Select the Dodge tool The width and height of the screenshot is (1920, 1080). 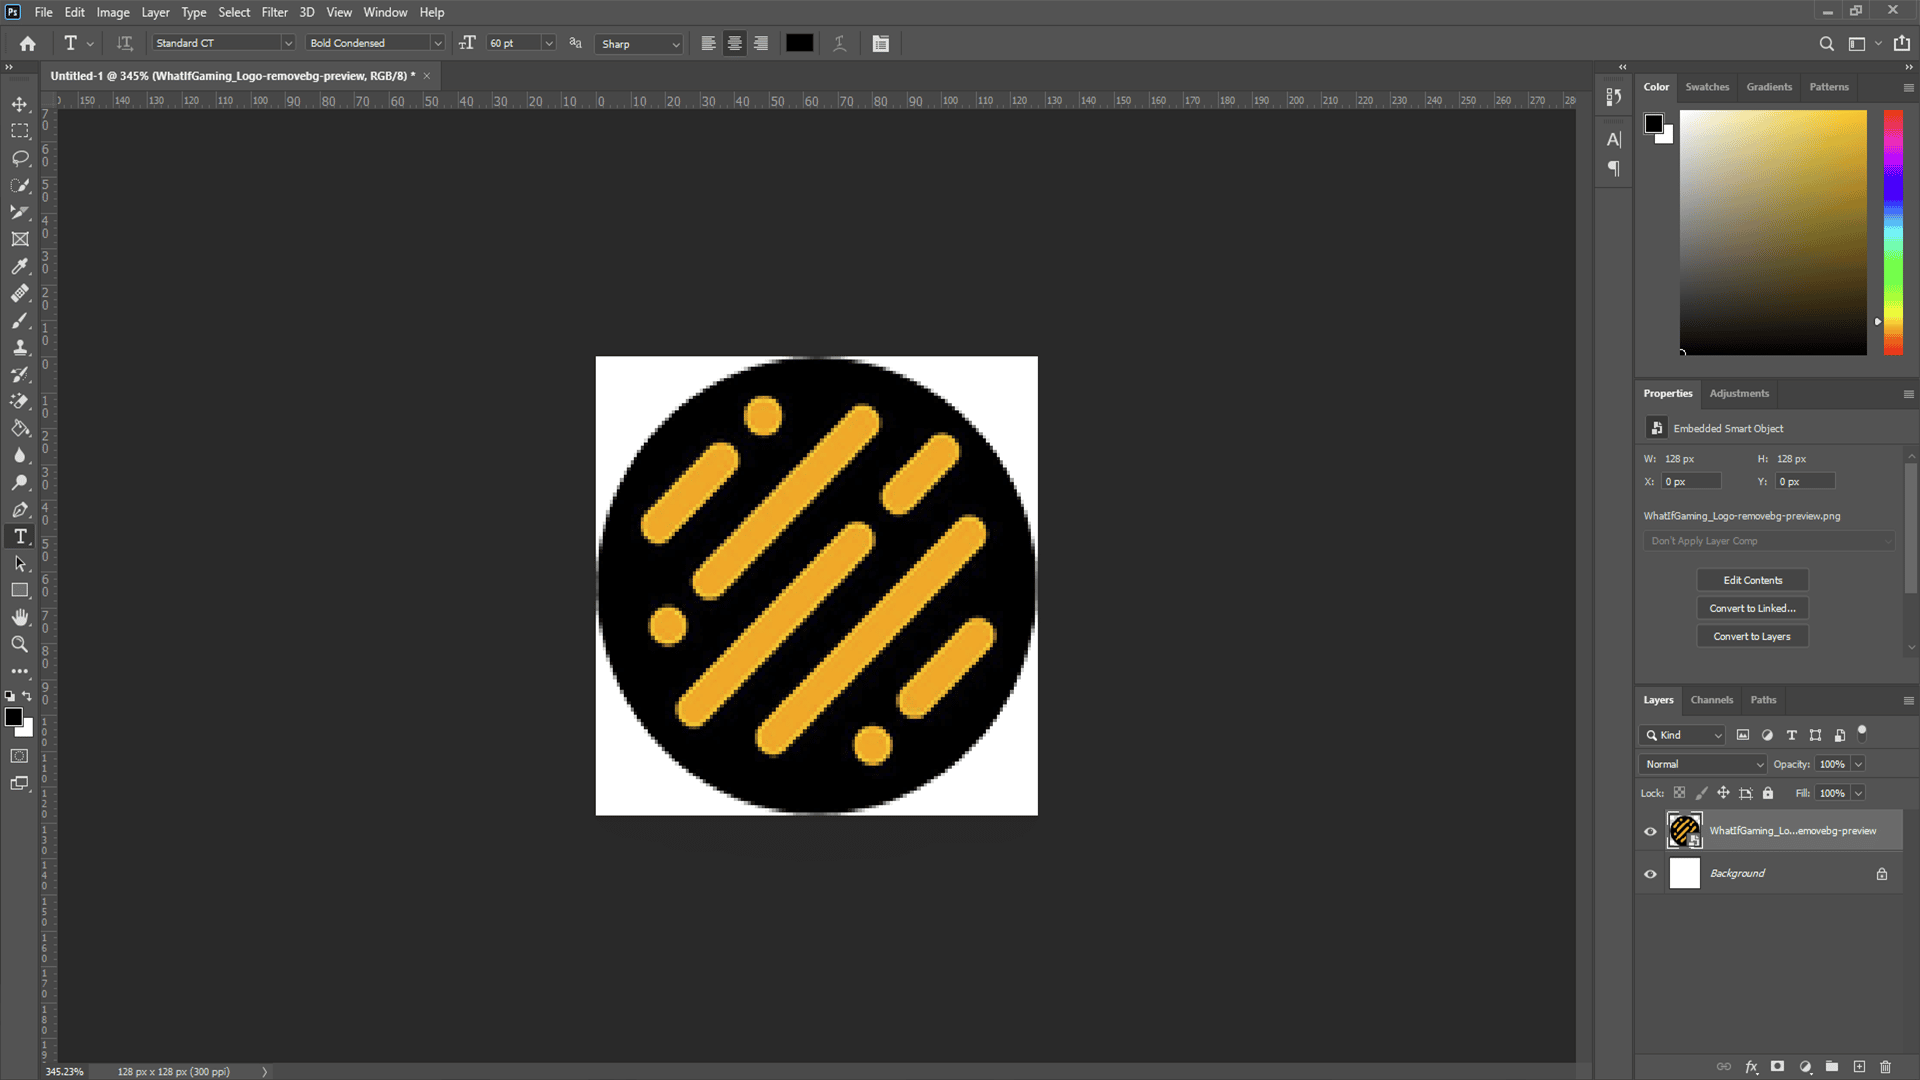click(x=20, y=482)
